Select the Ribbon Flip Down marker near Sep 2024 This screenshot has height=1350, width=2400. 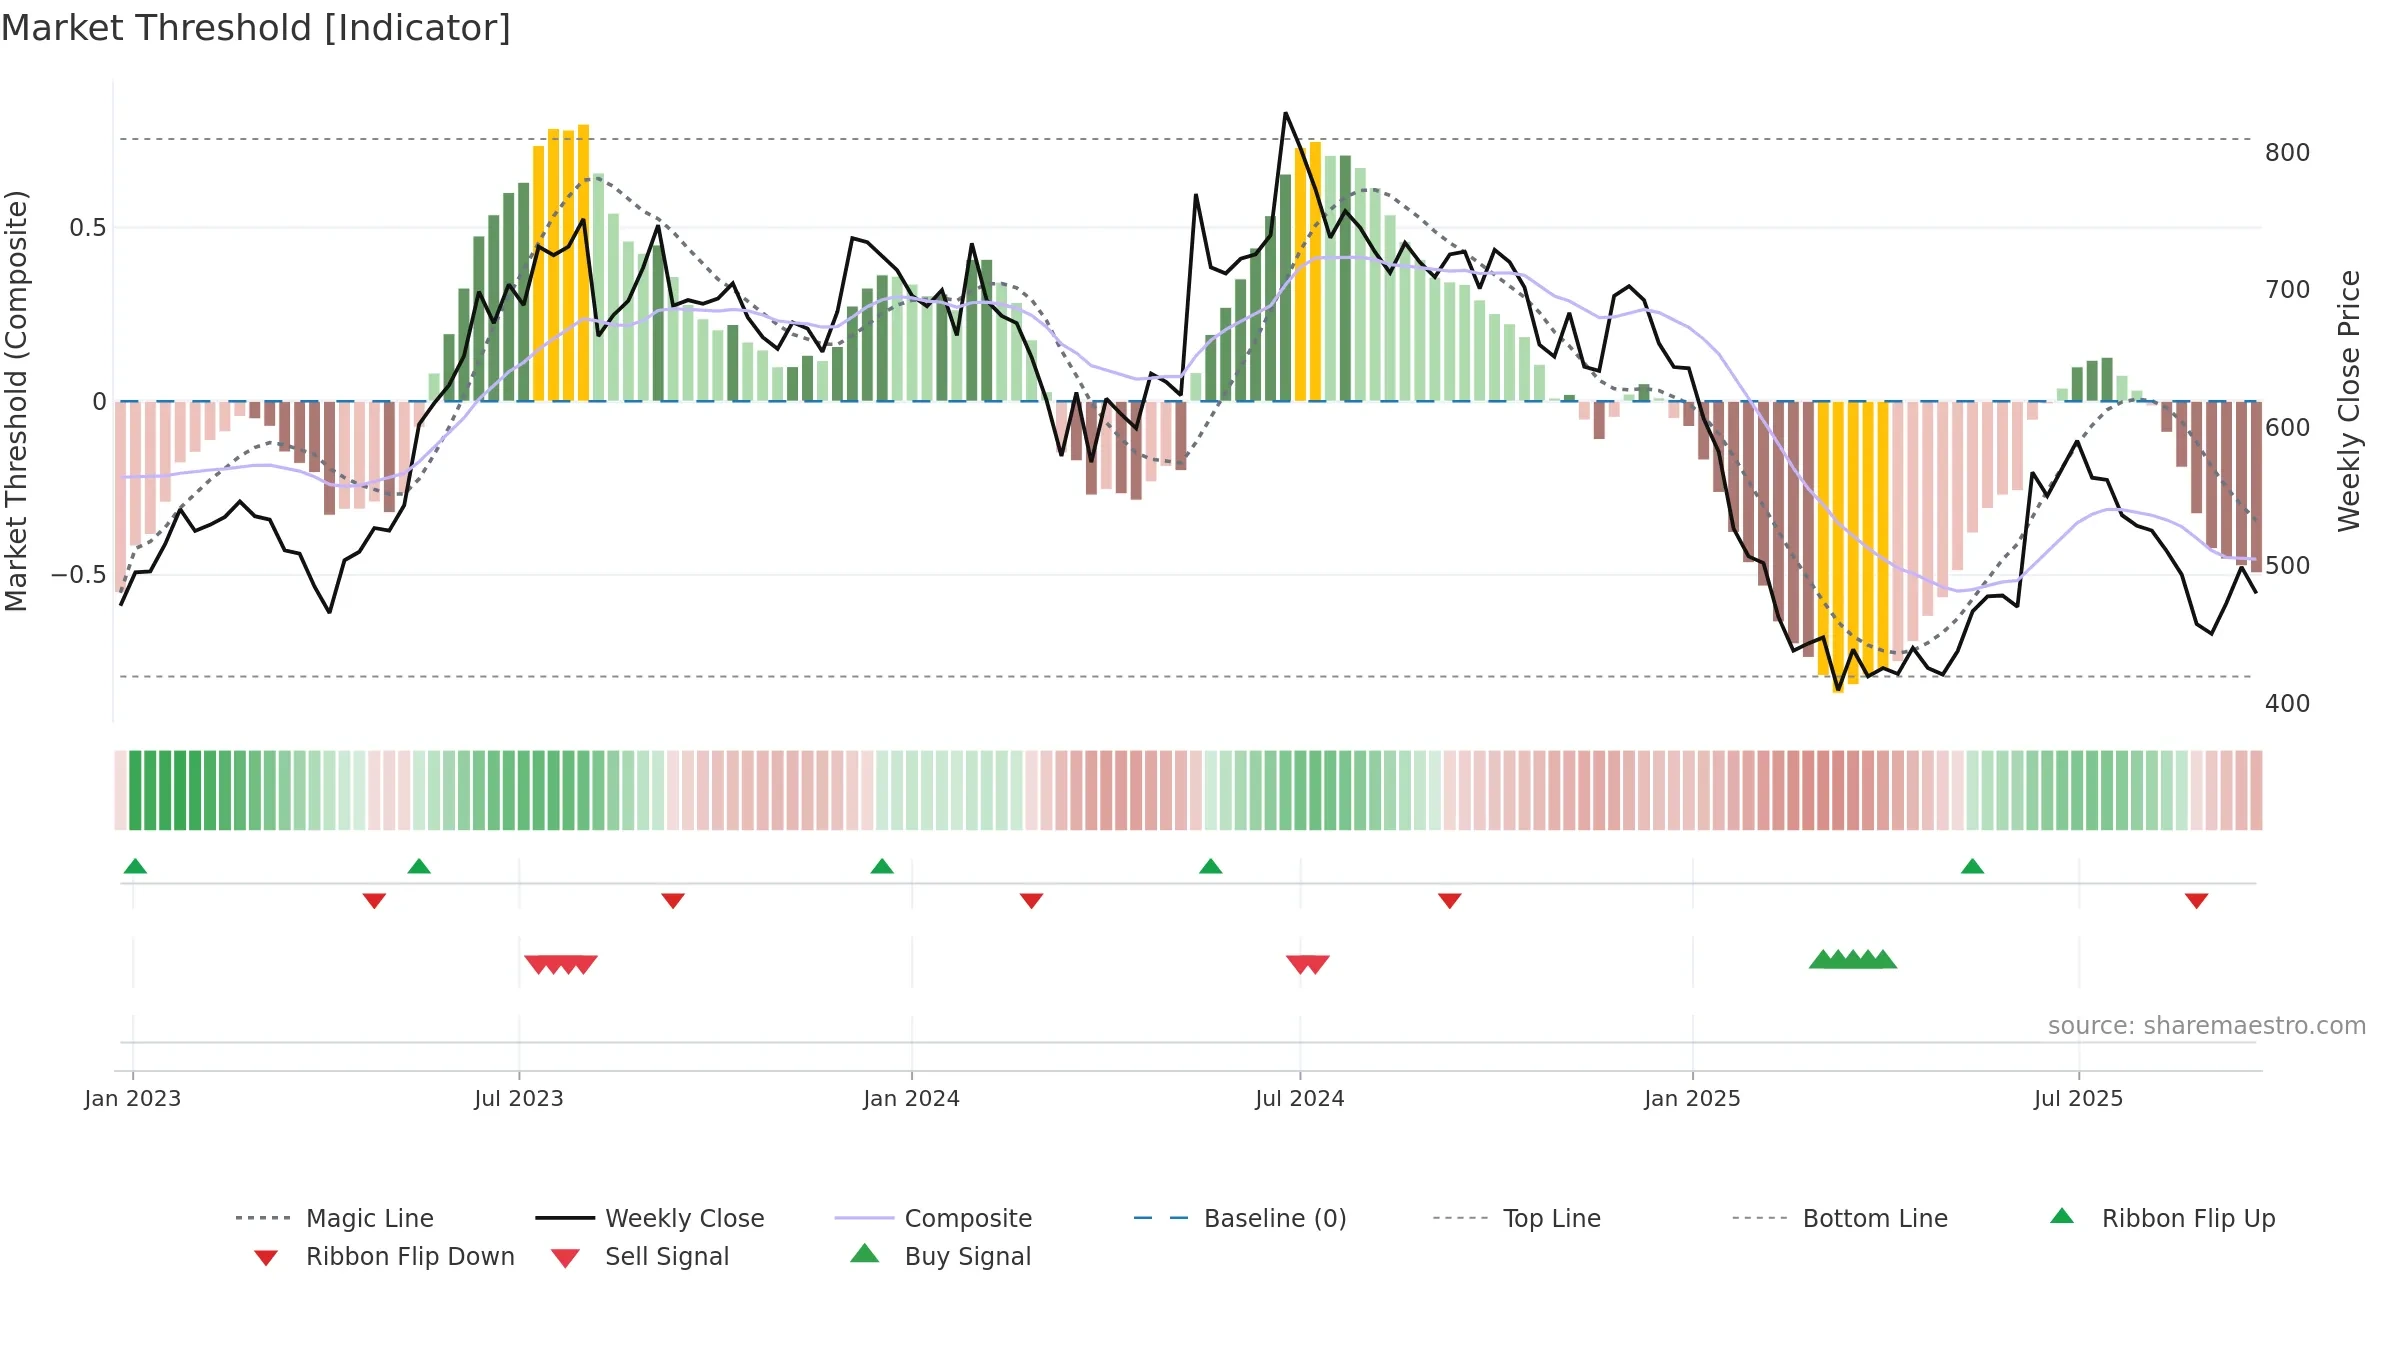[x=1450, y=901]
